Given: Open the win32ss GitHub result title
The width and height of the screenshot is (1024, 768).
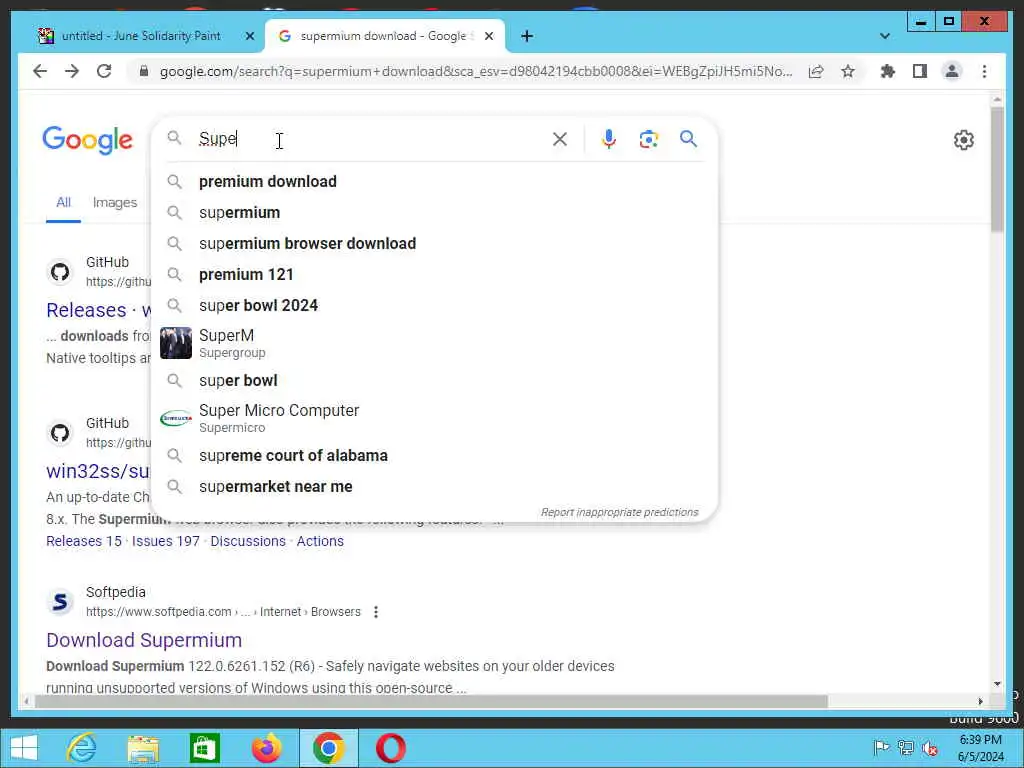Looking at the screenshot, I should [99, 471].
